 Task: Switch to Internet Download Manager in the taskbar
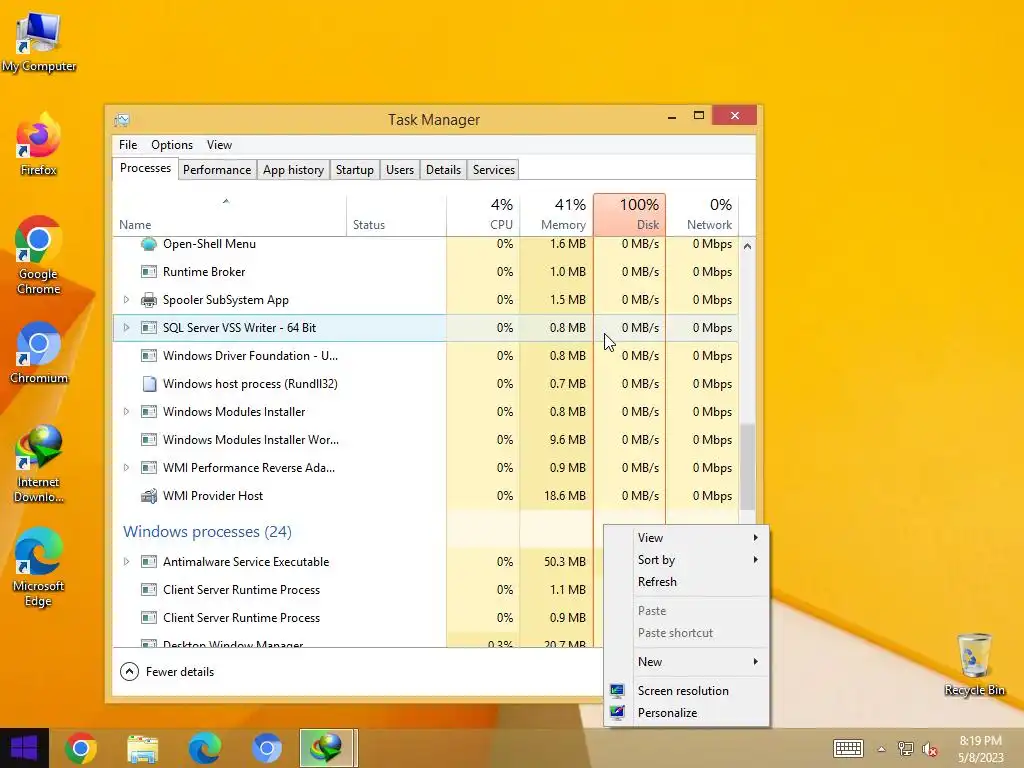click(x=328, y=748)
